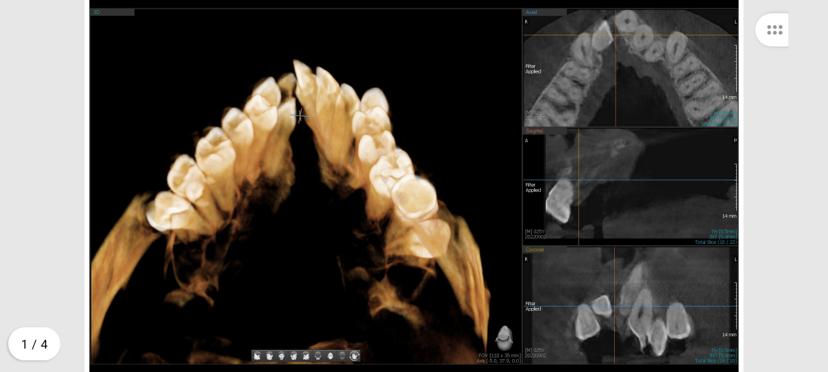Image resolution: width=828 pixels, height=372 pixels.
Task: Select the seventh head-orientation preset in toolbar
Action: pos(331,356)
